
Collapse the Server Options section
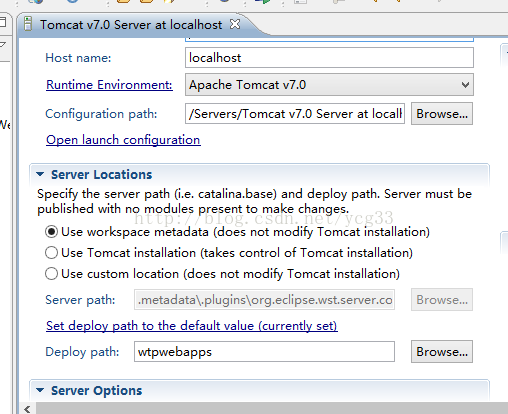pos(40,390)
